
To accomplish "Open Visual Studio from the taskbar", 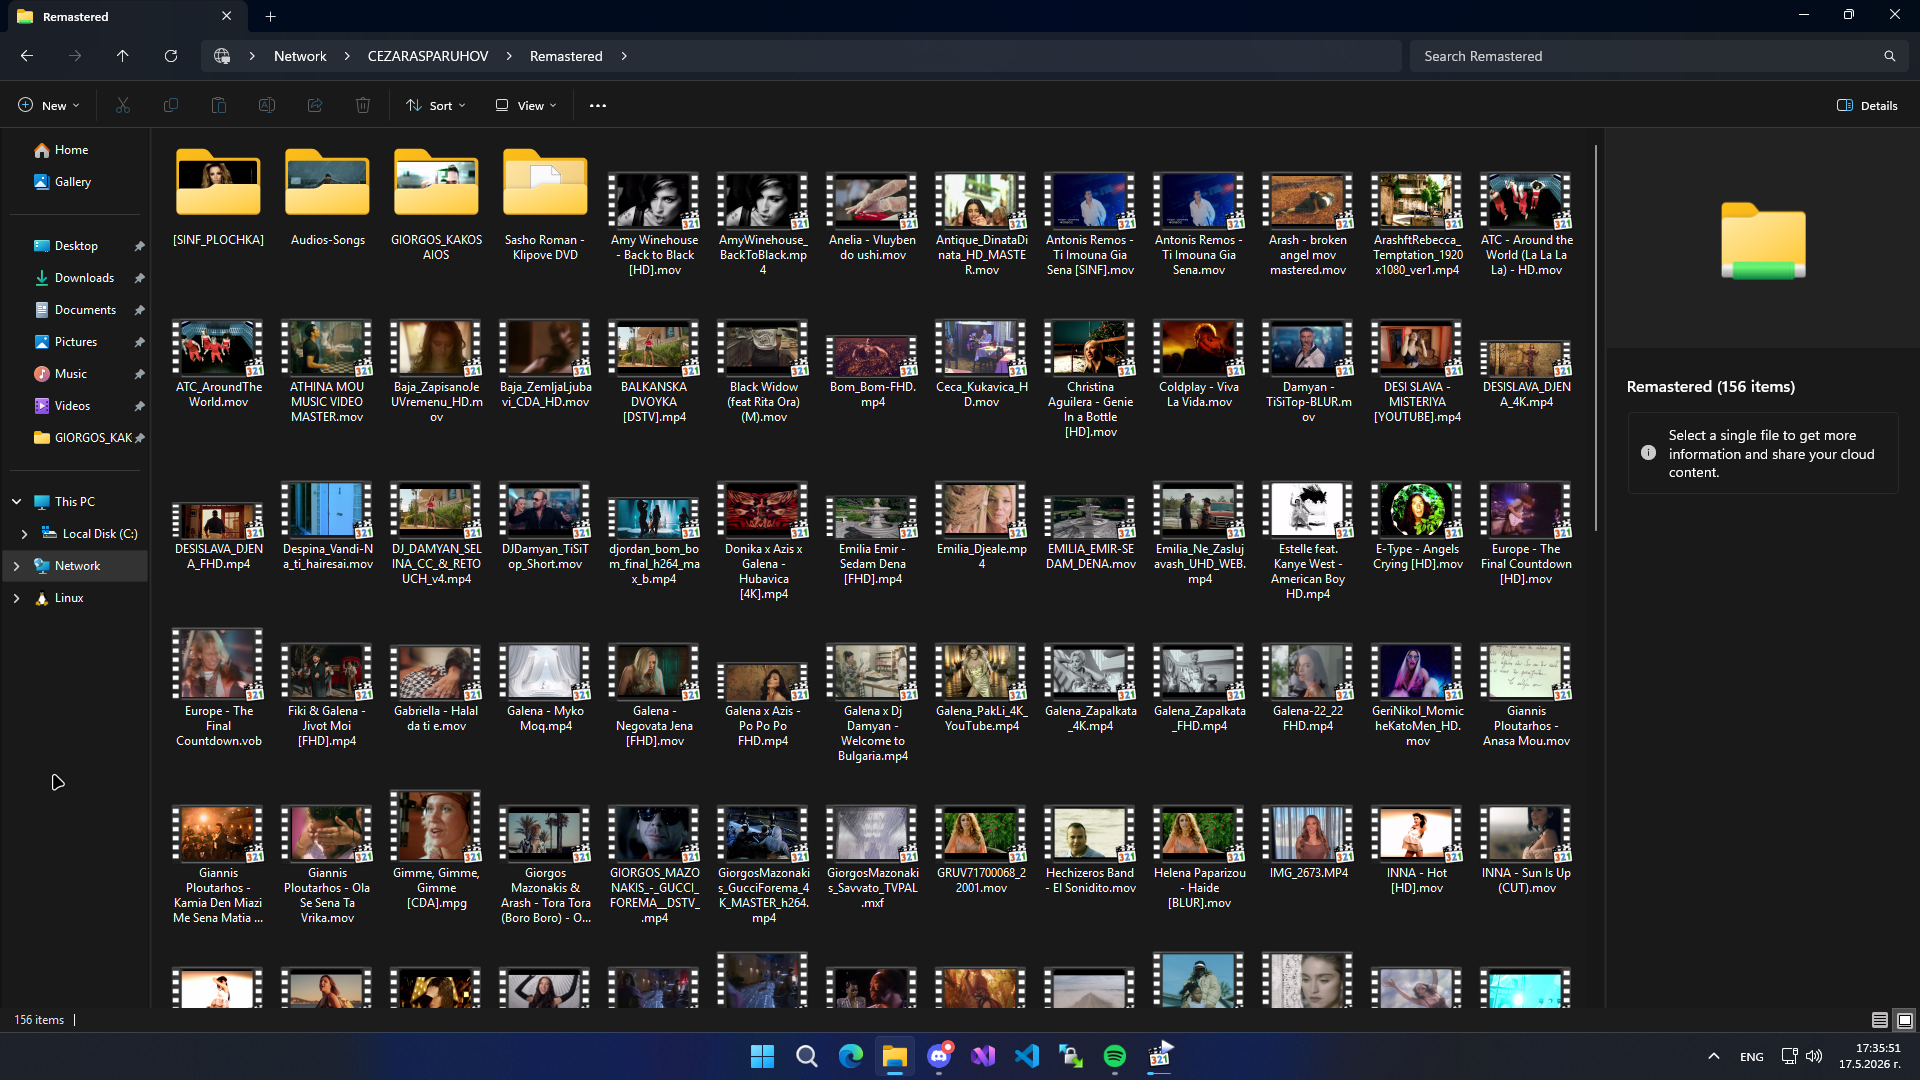I will pyautogui.click(x=983, y=1056).
